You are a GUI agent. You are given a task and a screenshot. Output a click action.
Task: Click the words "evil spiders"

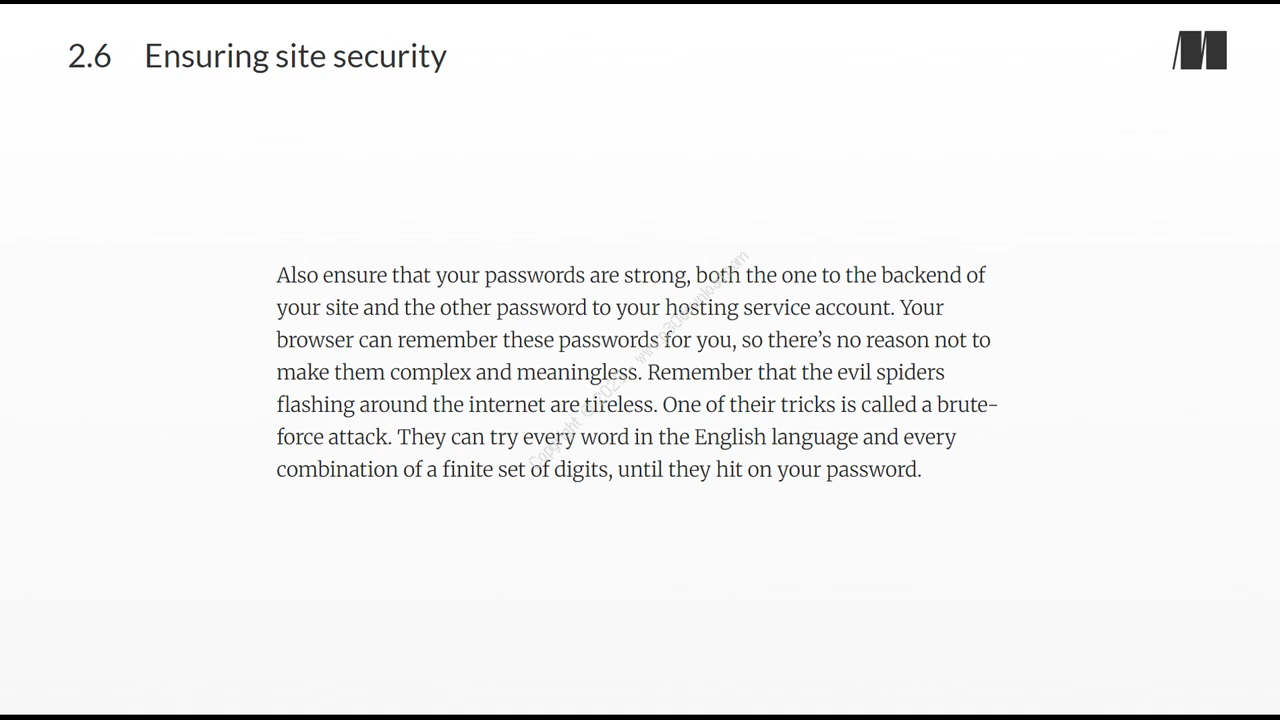890,373
